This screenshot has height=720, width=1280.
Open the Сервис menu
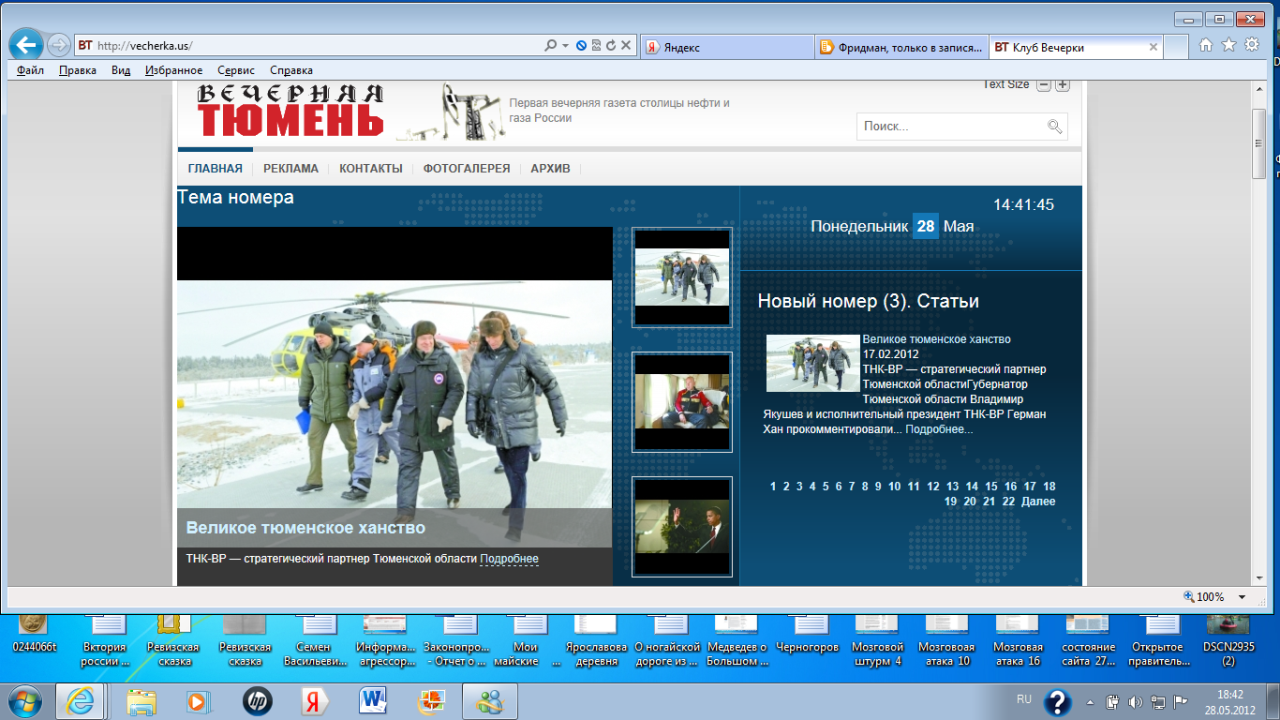coord(236,71)
